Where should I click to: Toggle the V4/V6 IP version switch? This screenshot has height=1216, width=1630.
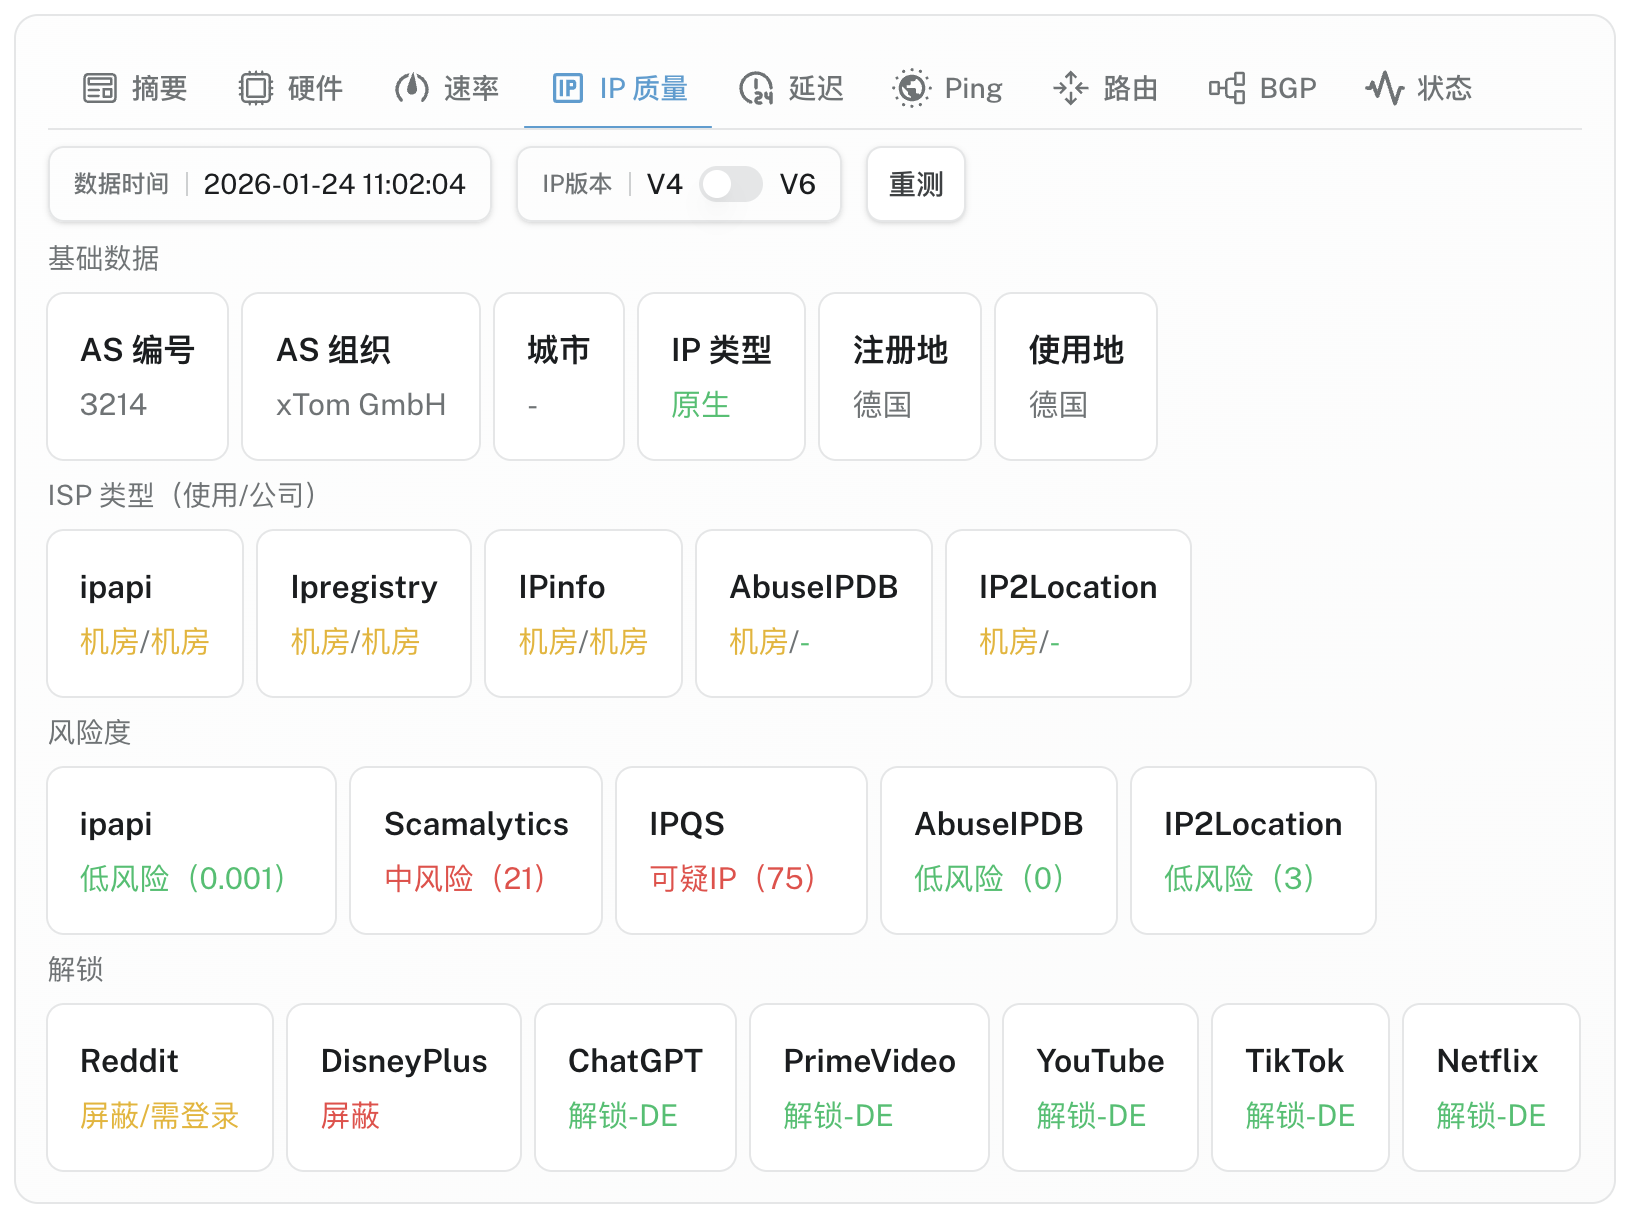pos(730,184)
